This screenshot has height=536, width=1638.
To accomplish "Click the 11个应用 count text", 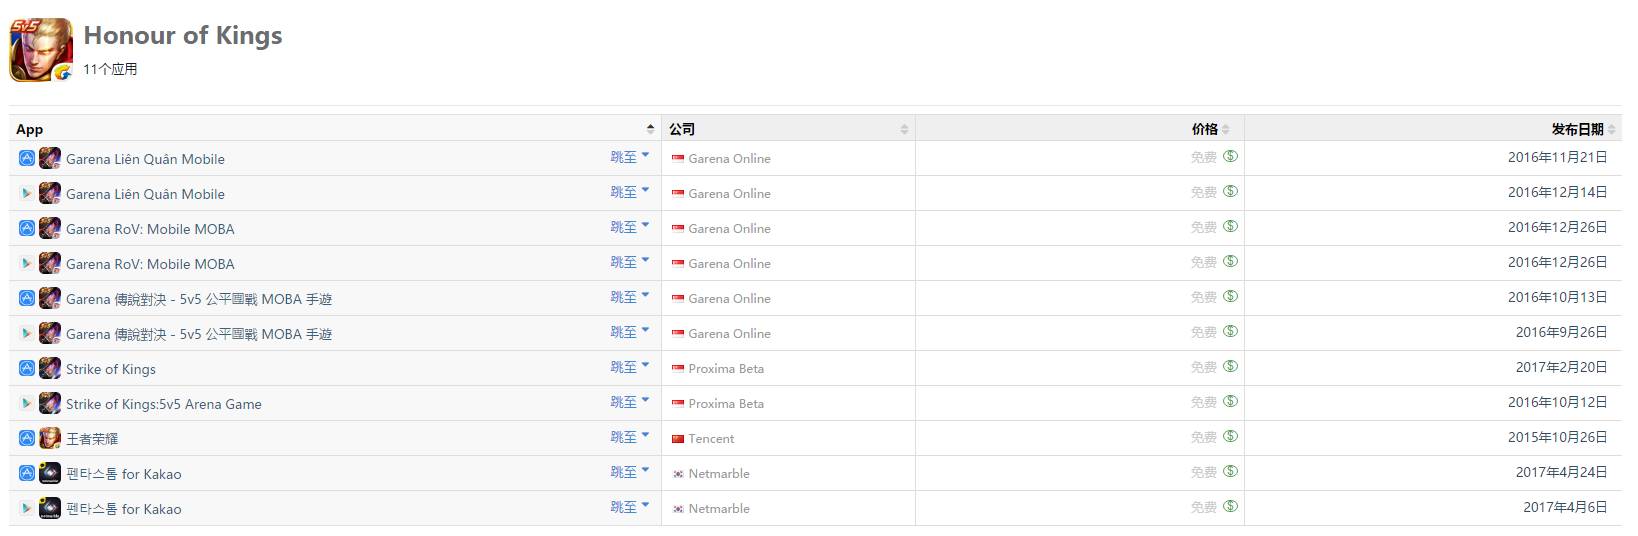I will (x=110, y=69).
